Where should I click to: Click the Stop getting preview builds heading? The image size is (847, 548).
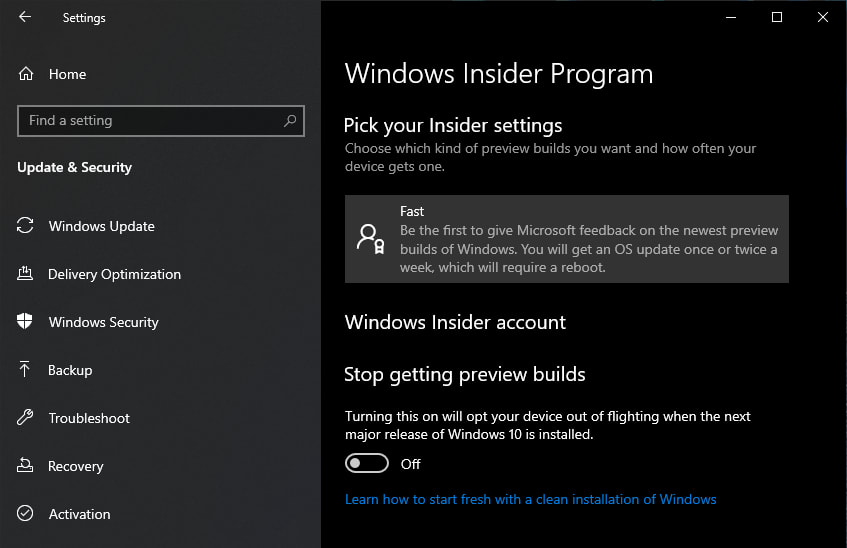pyautogui.click(x=465, y=375)
